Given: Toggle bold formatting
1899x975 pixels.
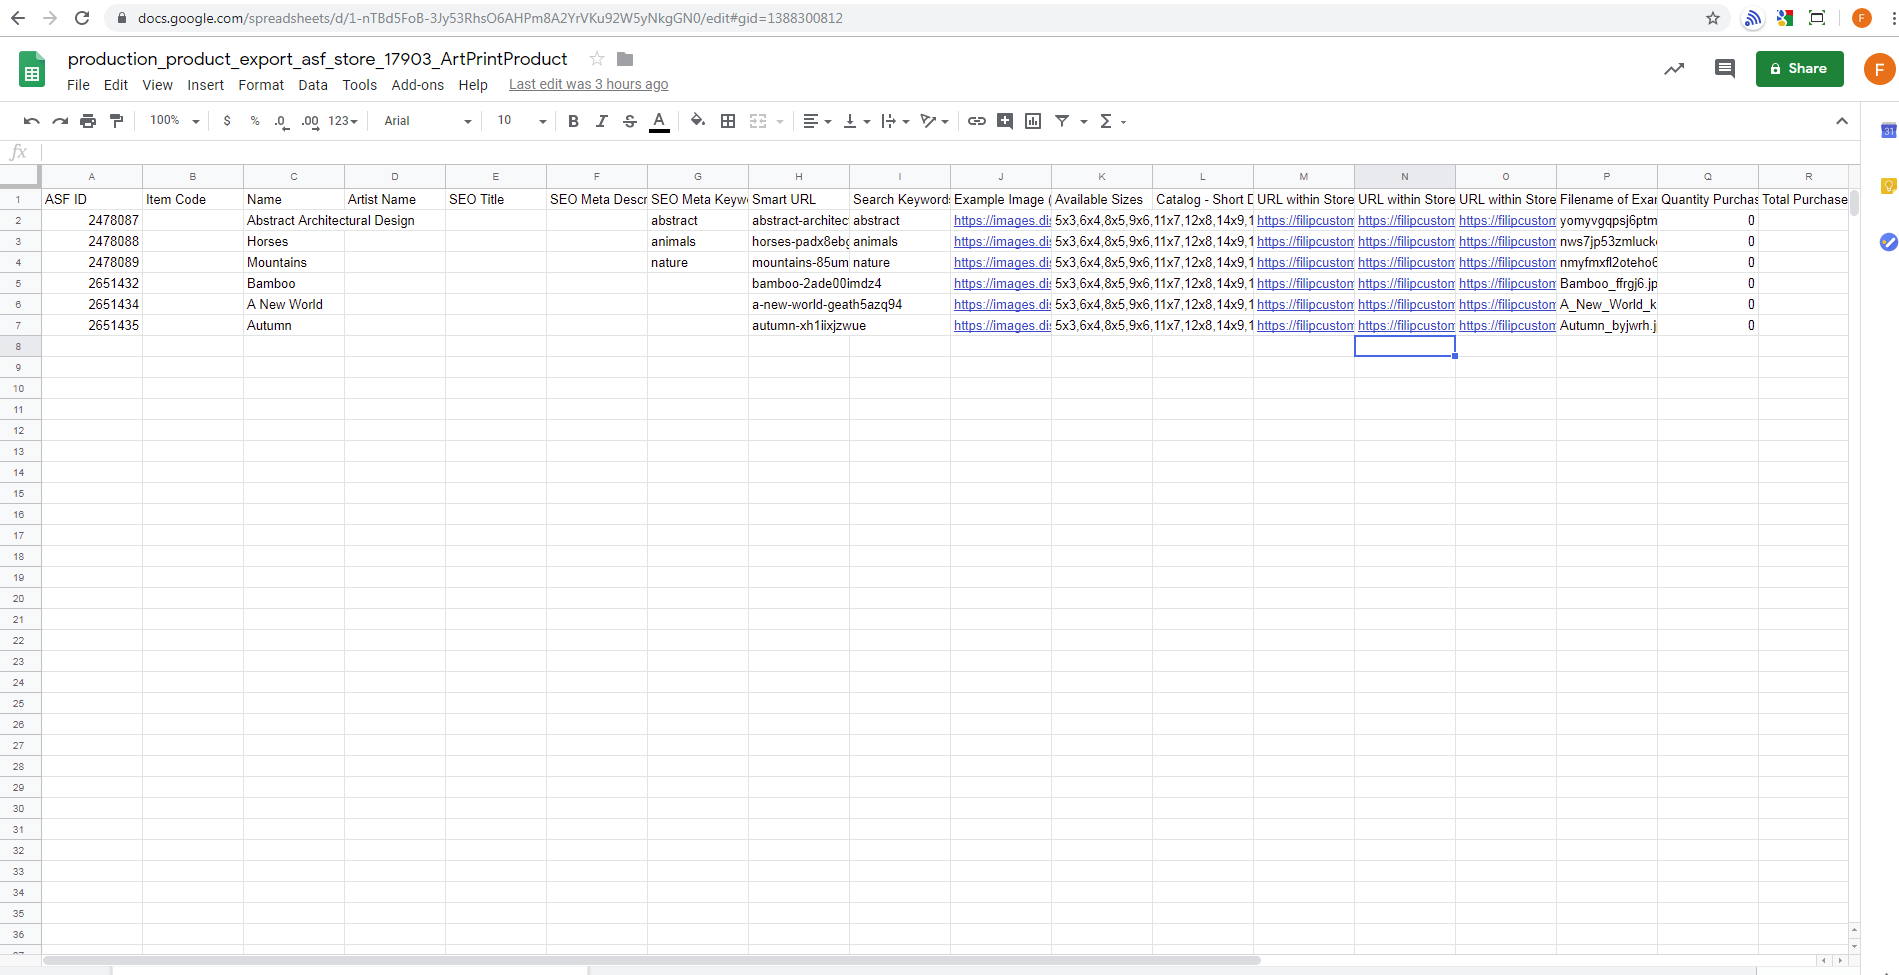Looking at the screenshot, I should [x=573, y=121].
